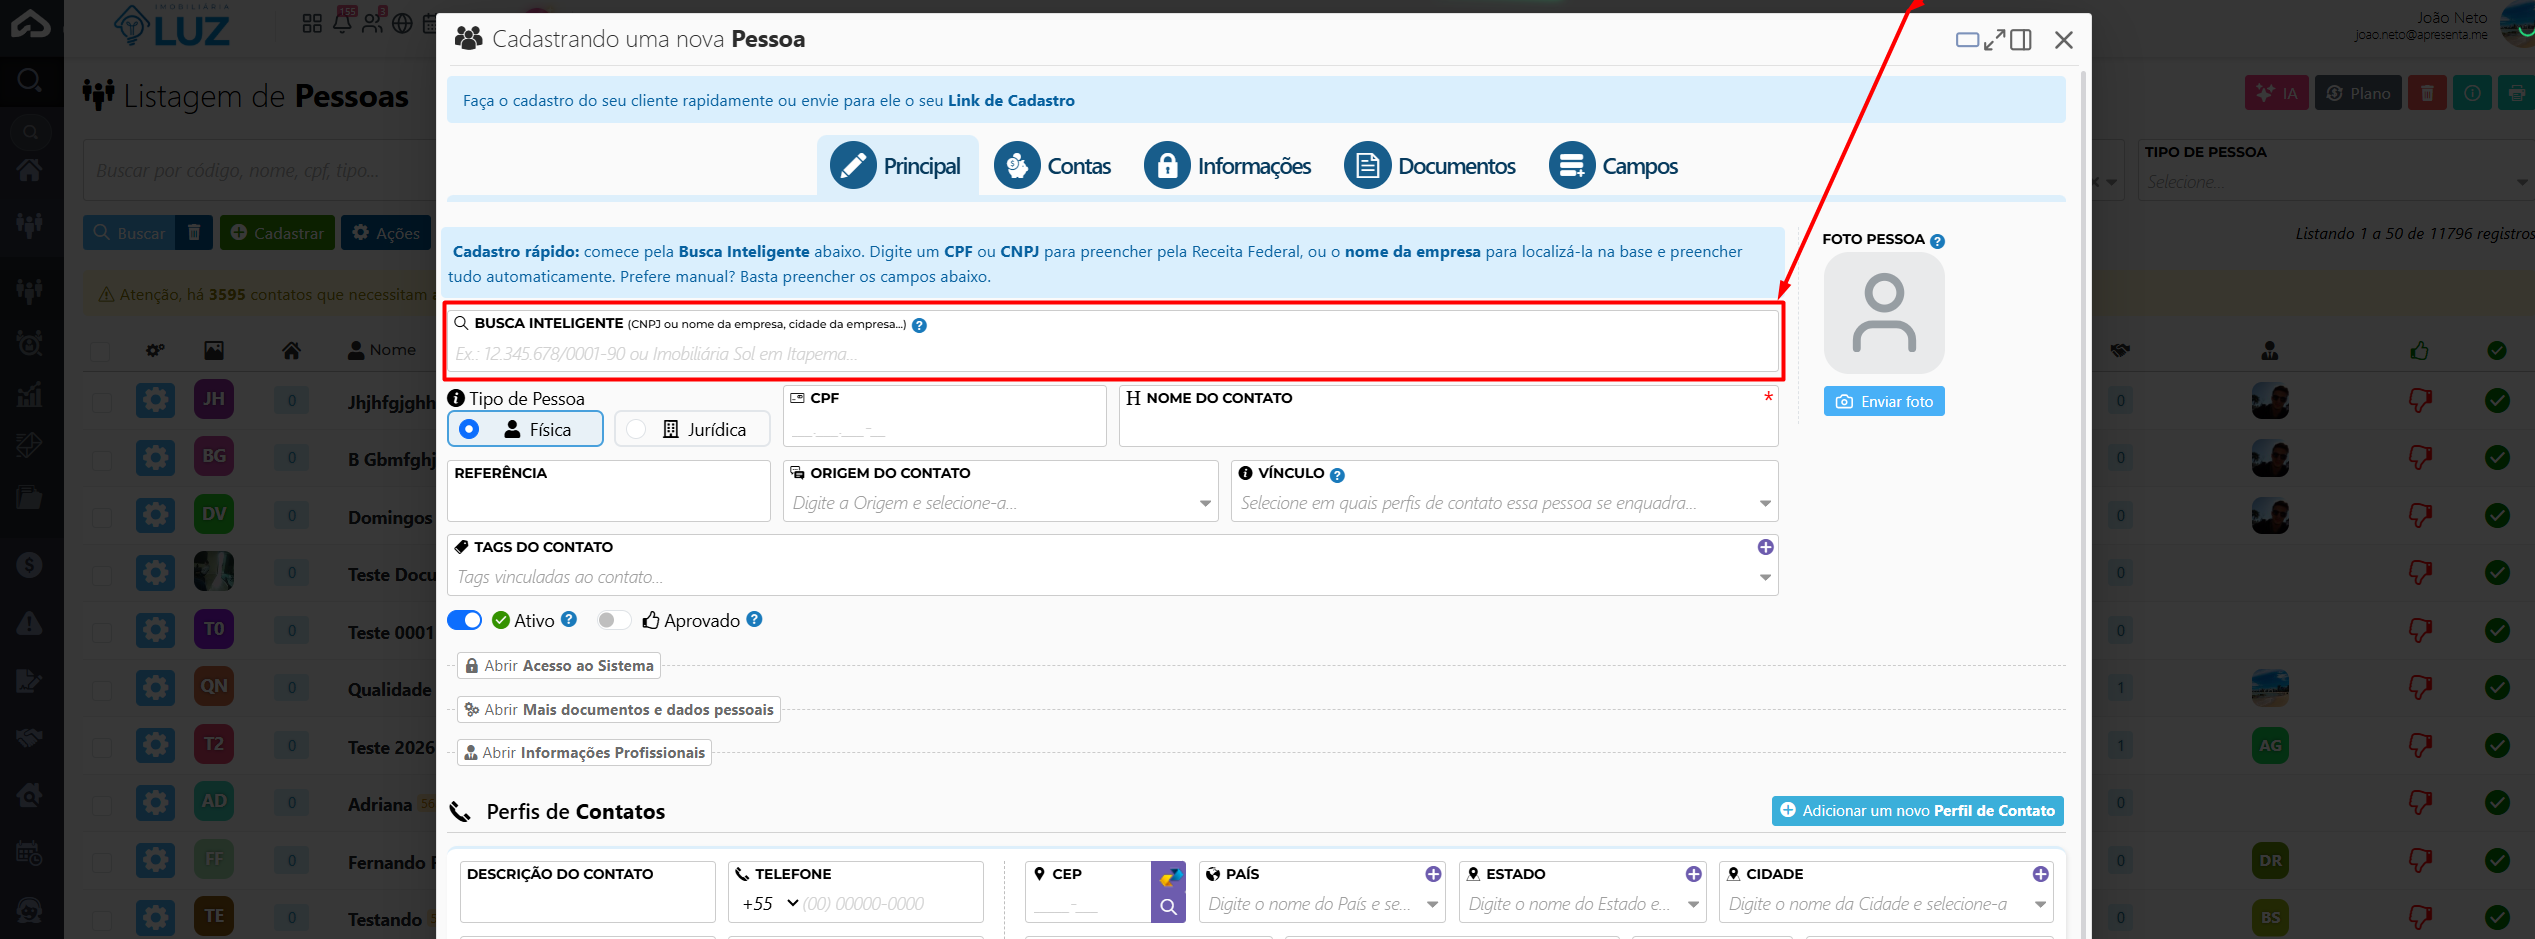Expand Abrir Acesso ao Sistema
This screenshot has width=2535, height=939.
point(559,666)
